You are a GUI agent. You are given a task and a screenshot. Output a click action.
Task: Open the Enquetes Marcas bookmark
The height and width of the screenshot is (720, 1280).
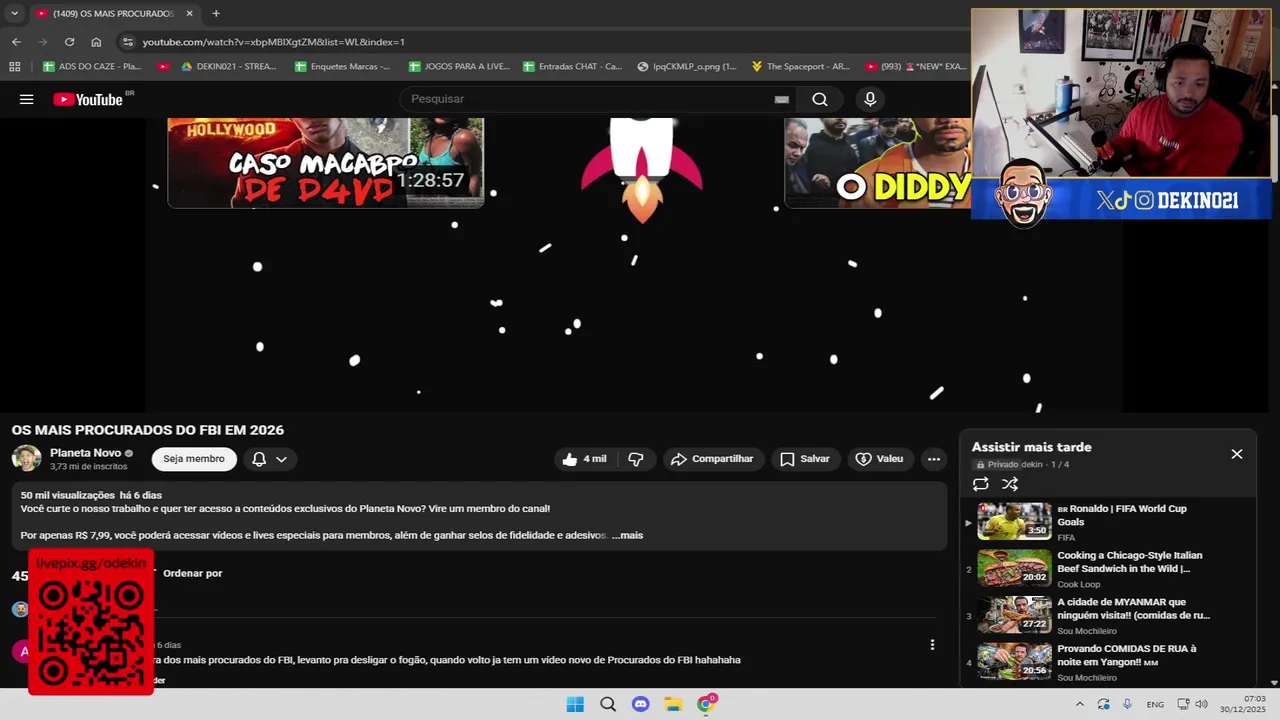(x=343, y=67)
